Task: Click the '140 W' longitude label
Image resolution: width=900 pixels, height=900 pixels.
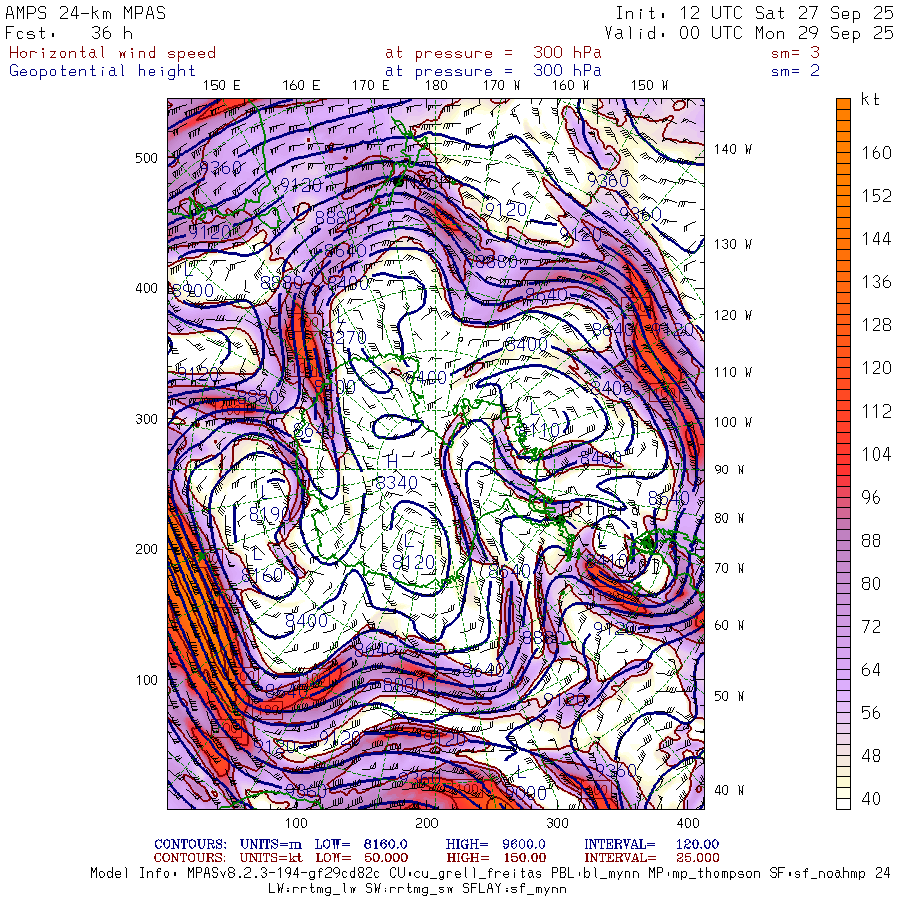Action: 732,149
